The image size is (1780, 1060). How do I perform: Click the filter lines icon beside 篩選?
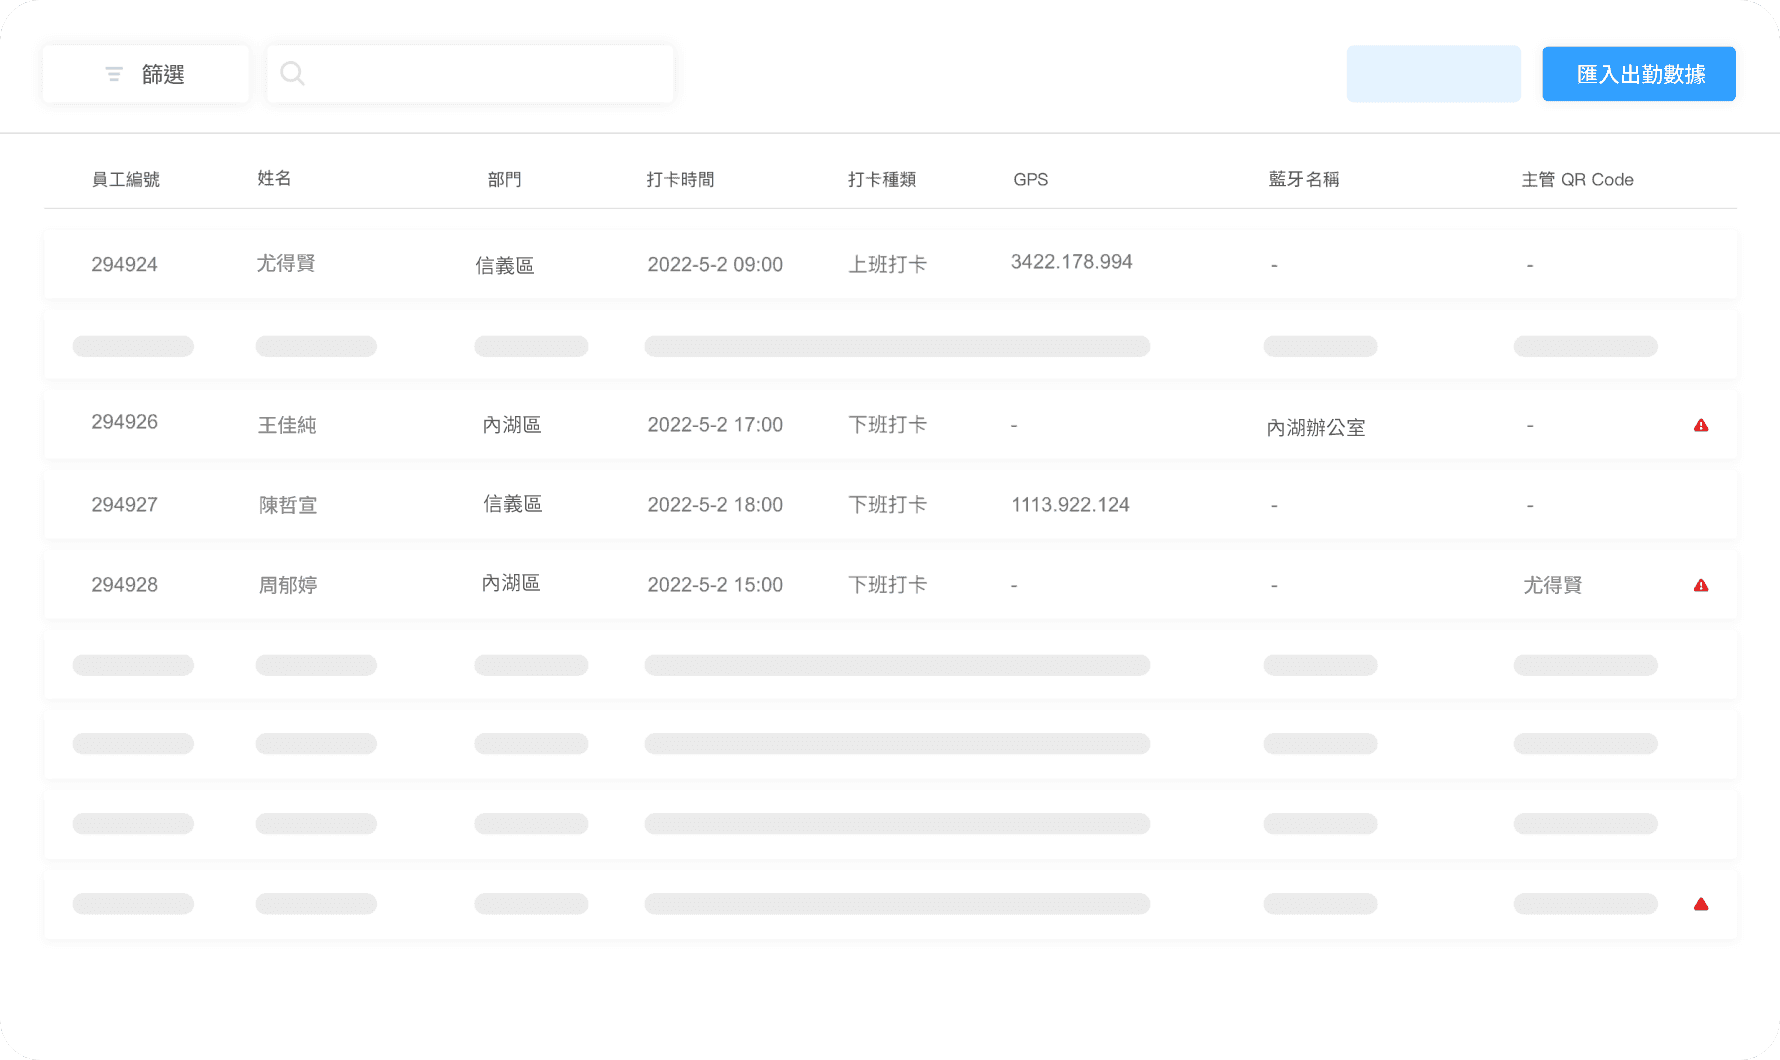[114, 75]
